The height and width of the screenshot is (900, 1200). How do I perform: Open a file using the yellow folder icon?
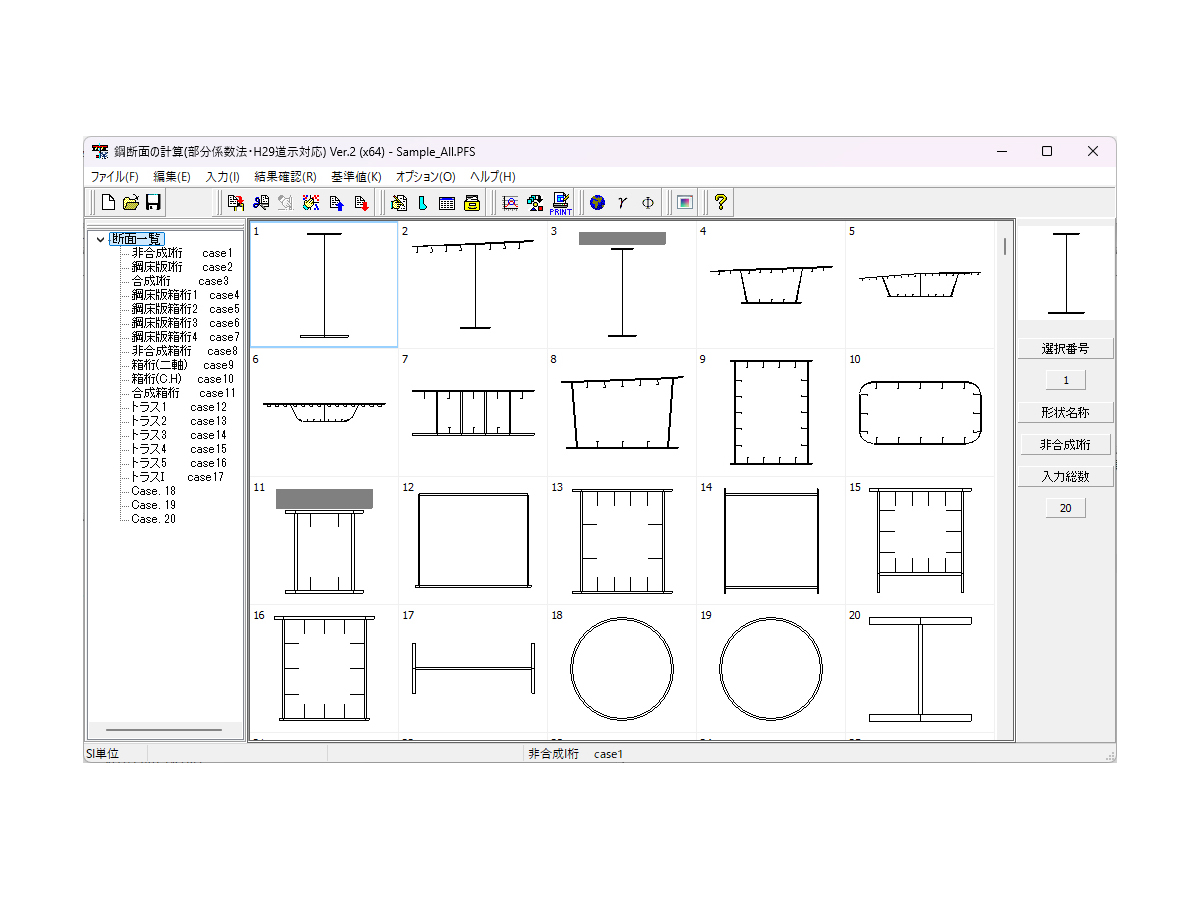(131, 203)
